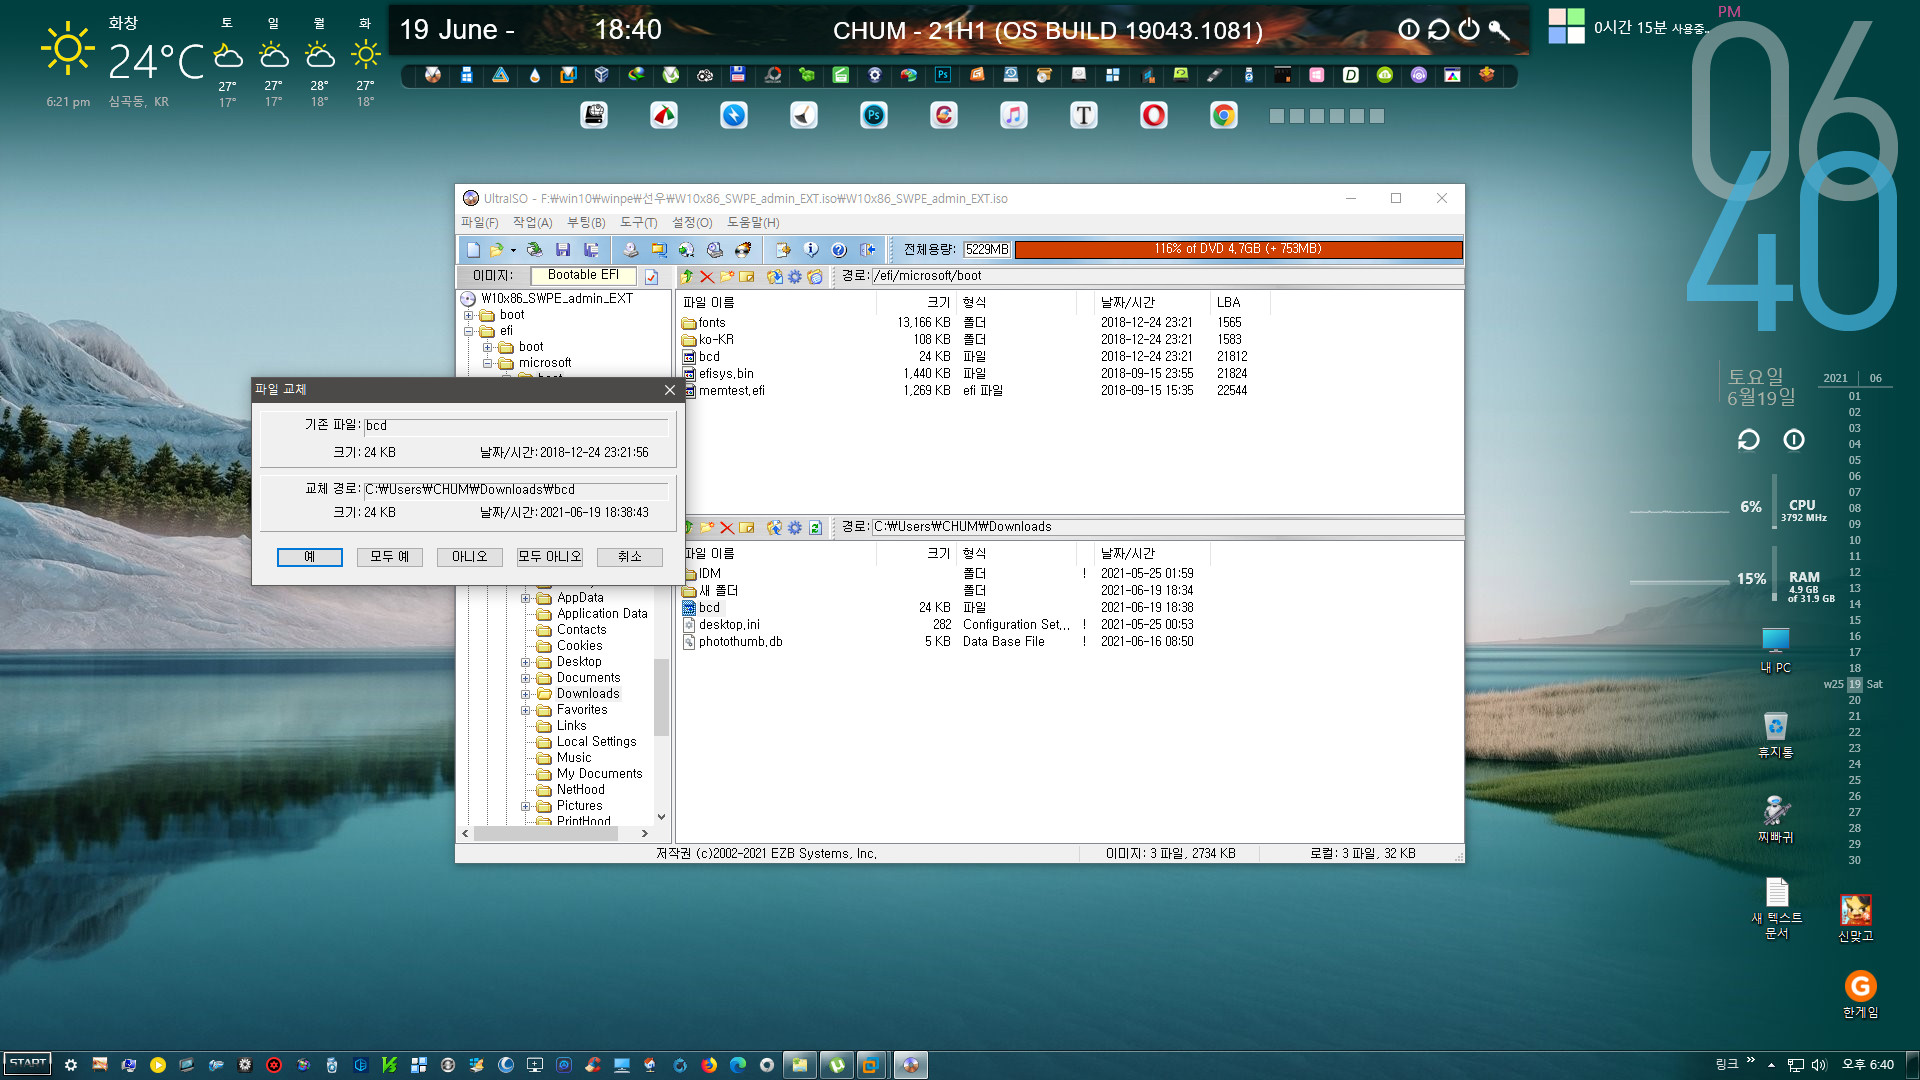Click the Burn CD/DVD image flame icon
Viewport: 1920px width, 1080px height.
pos(742,250)
